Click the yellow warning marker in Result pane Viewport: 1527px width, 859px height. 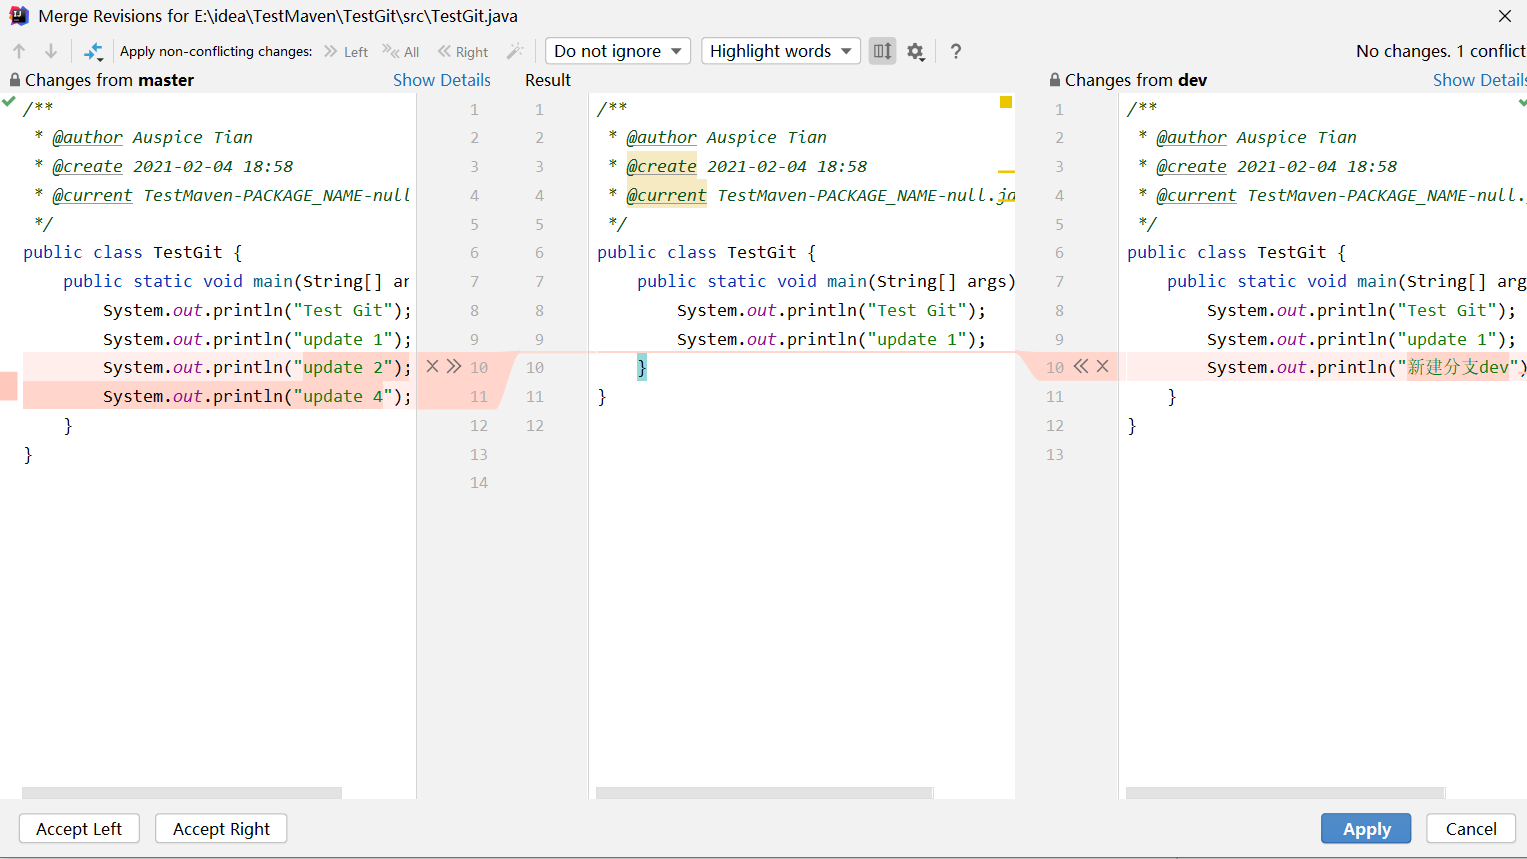click(x=1006, y=102)
